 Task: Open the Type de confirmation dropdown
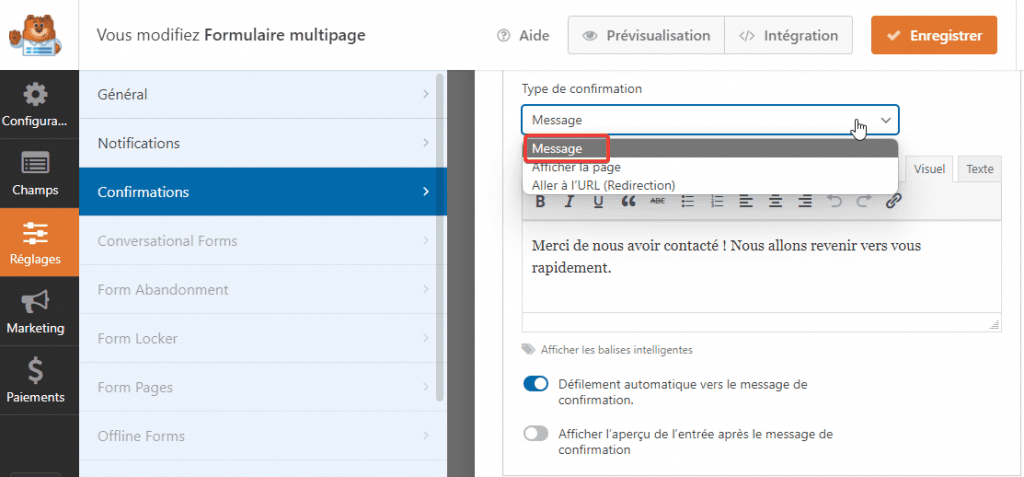coord(710,120)
